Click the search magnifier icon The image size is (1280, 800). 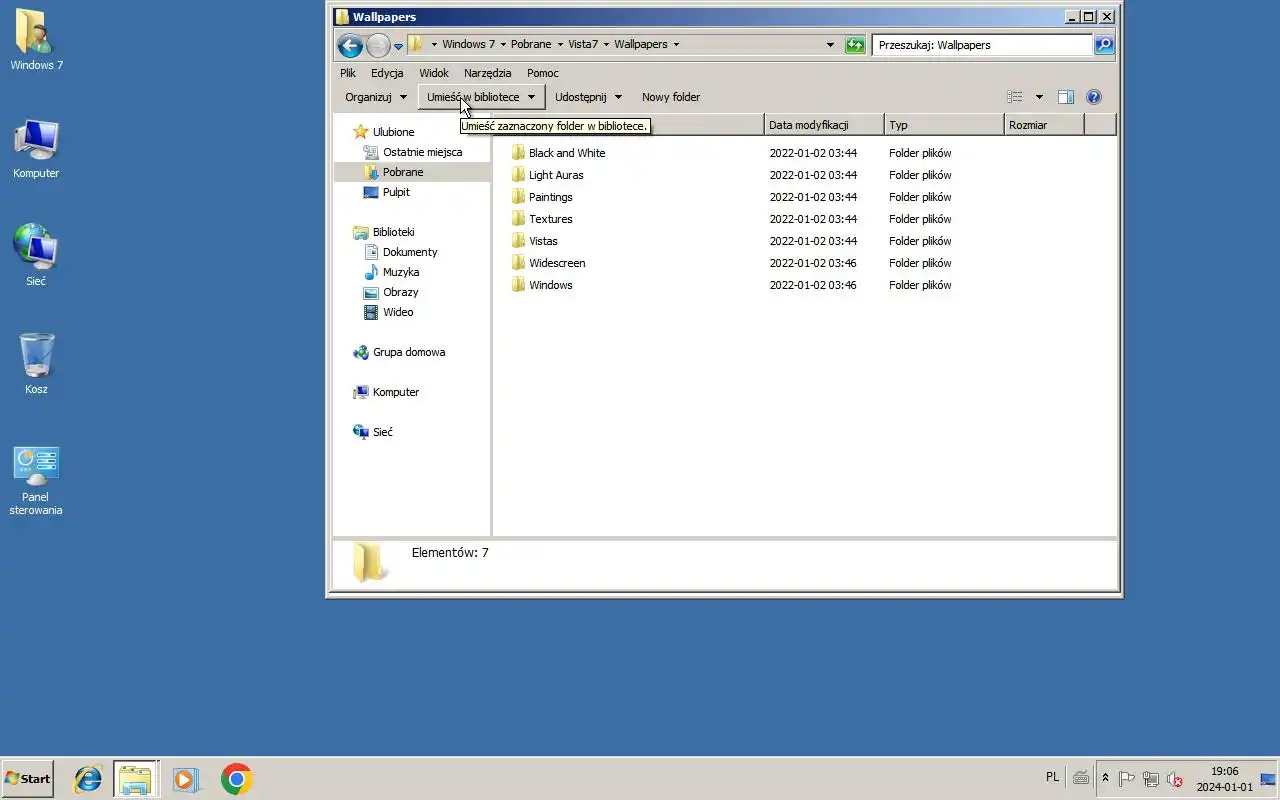click(x=1103, y=45)
